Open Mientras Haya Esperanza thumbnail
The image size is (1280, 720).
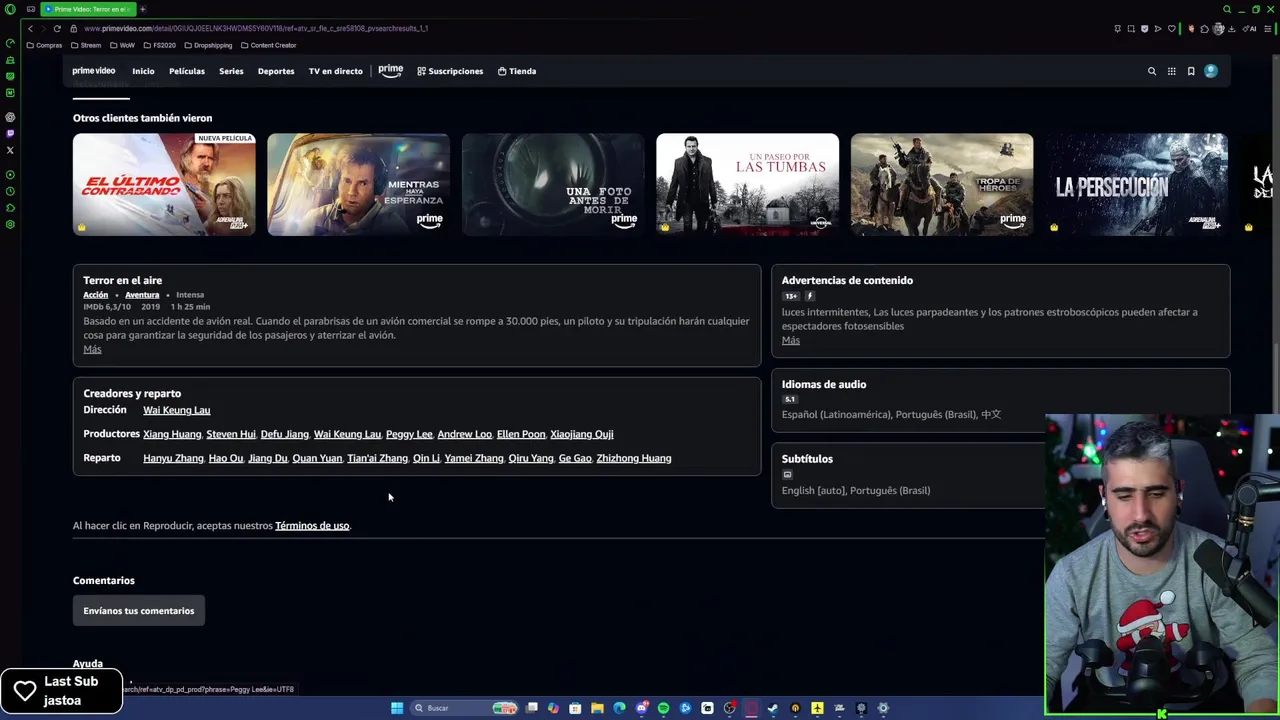pyautogui.click(x=358, y=185)
